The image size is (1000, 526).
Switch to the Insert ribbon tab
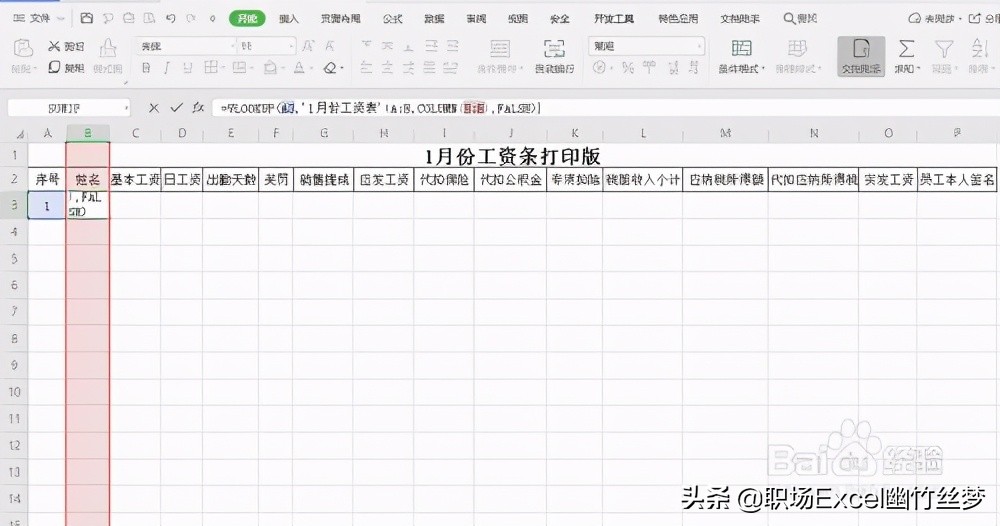pos(289,18)
